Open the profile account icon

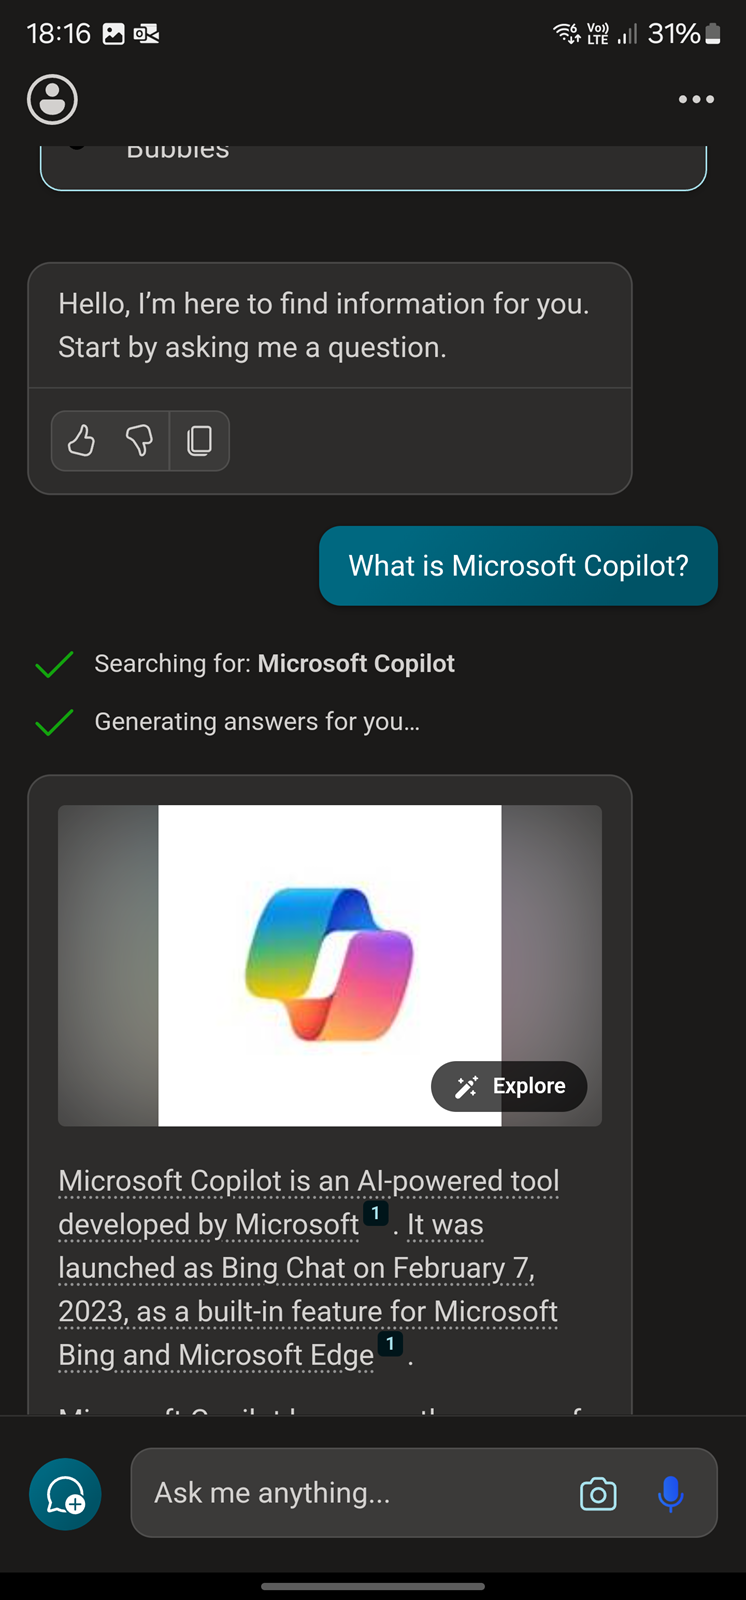pyautogui.click(x=52, y=100)
